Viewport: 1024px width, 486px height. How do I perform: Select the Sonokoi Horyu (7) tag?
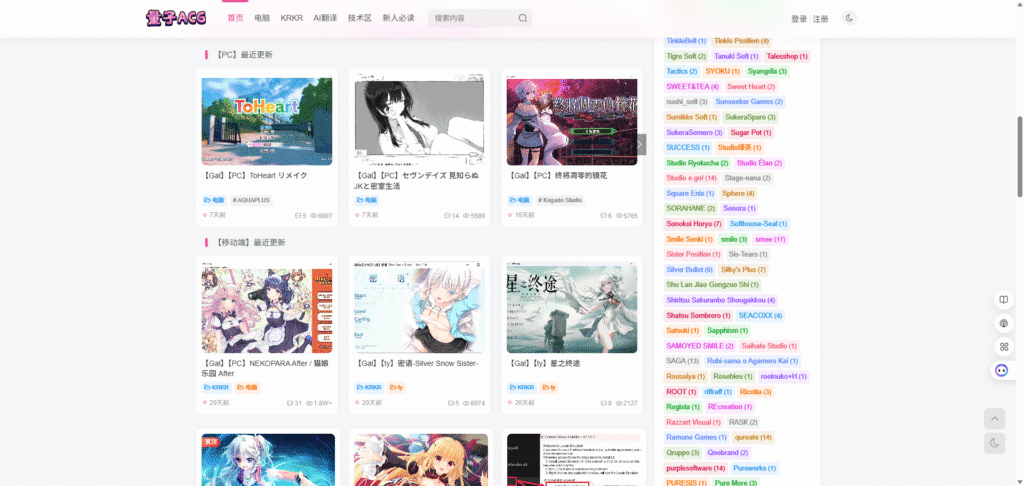694,223
